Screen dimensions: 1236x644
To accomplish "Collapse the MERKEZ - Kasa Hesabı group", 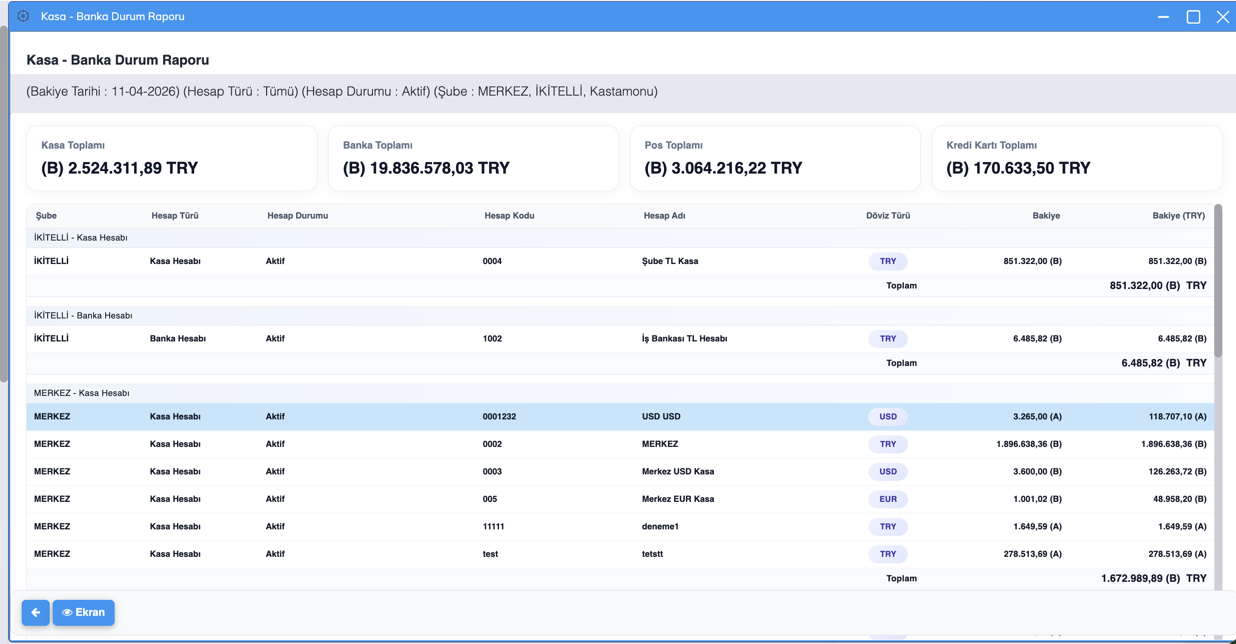I will [82, 393].
